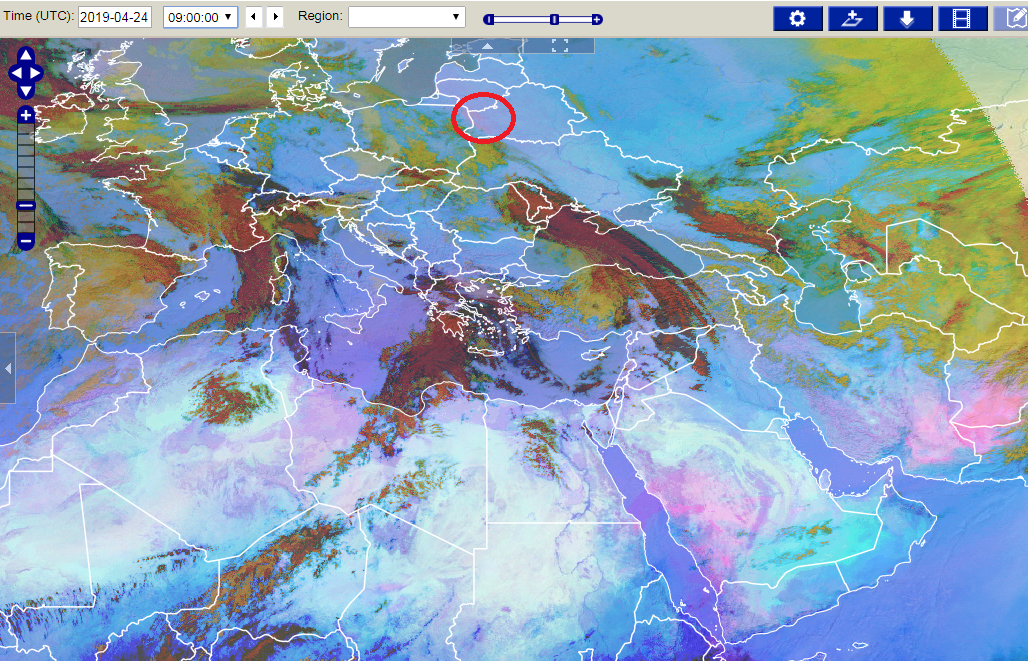Step to the previous time frame
1028x661 pixels.
[254, 17]
